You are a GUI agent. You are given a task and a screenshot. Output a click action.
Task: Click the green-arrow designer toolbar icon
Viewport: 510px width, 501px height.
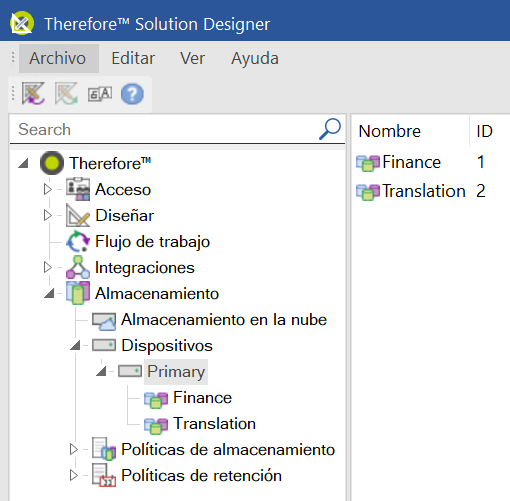pyautogui.click(x=66, y=94)
